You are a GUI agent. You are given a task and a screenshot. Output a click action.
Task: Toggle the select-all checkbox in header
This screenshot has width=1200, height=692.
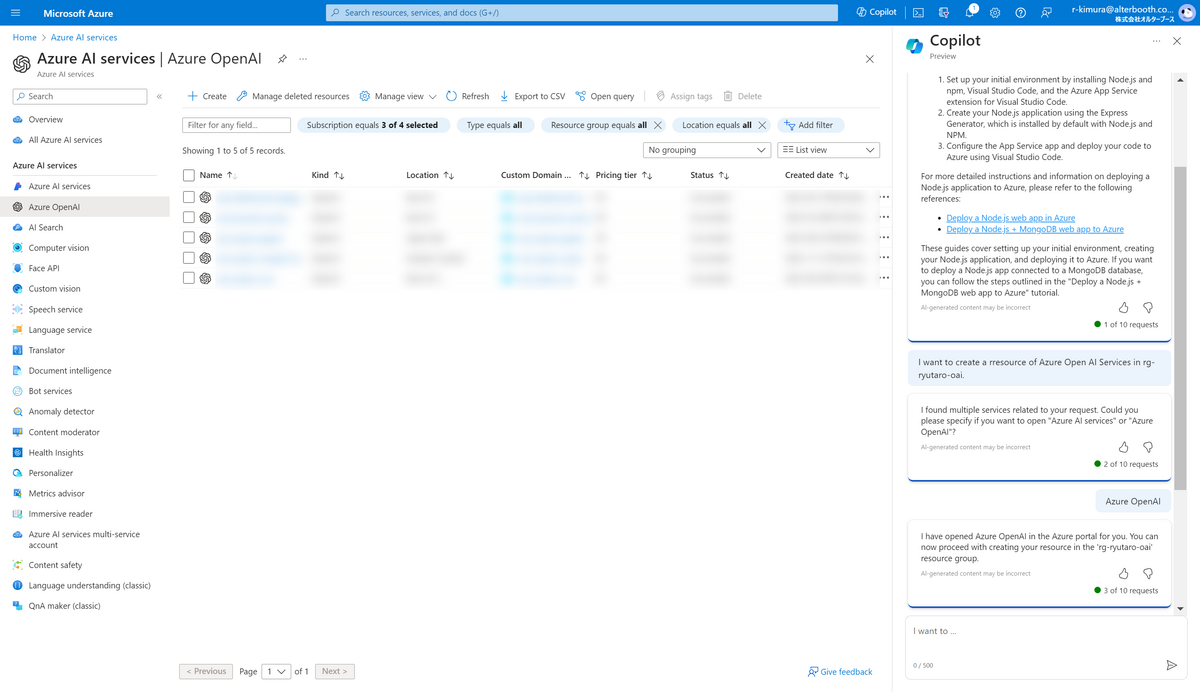[189, 175]
